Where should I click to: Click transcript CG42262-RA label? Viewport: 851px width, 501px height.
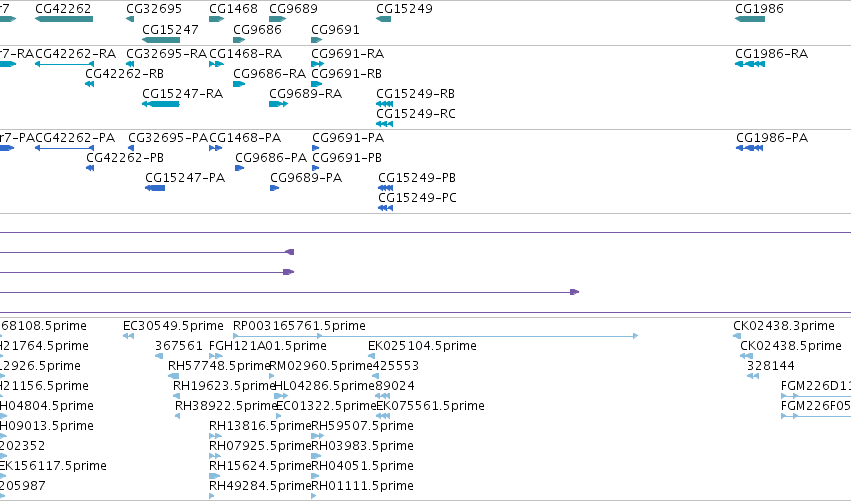tap(75, 54)
